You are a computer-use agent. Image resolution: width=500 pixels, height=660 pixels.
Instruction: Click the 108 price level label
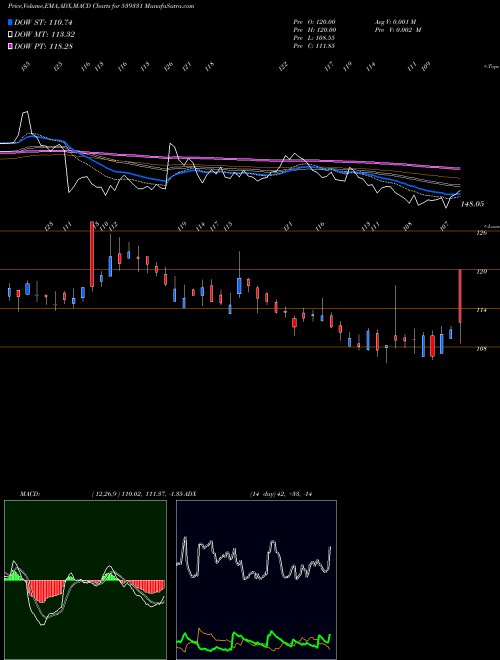[x=481, y=349]
